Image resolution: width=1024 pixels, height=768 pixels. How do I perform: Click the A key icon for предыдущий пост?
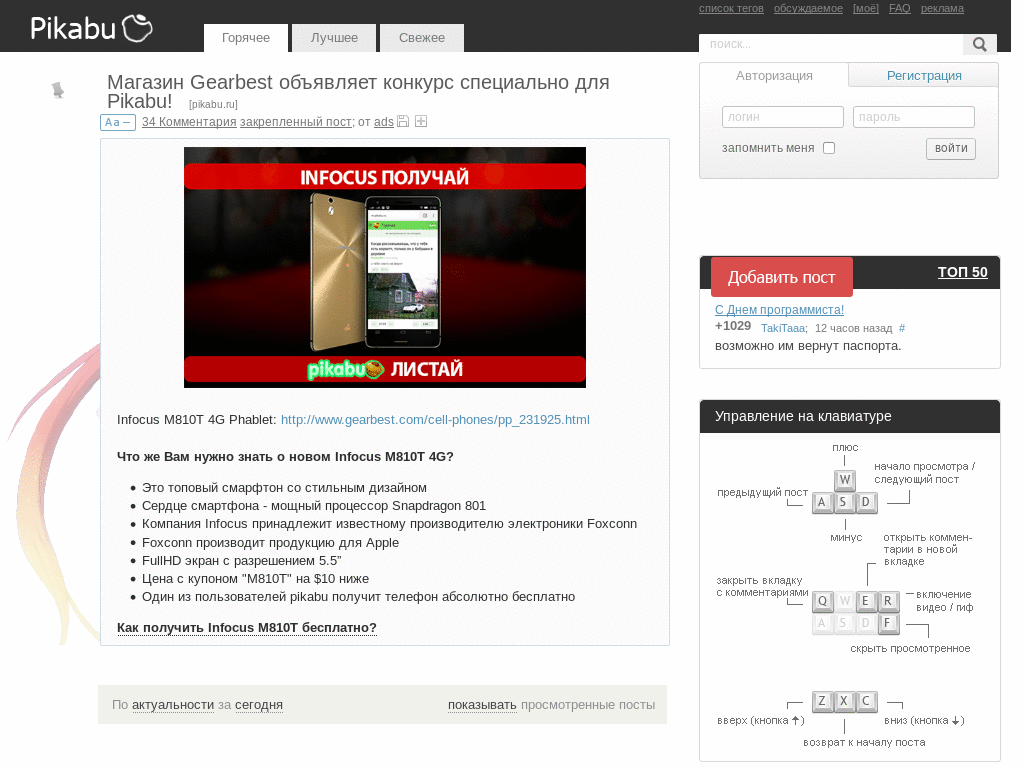pos(822,502)
